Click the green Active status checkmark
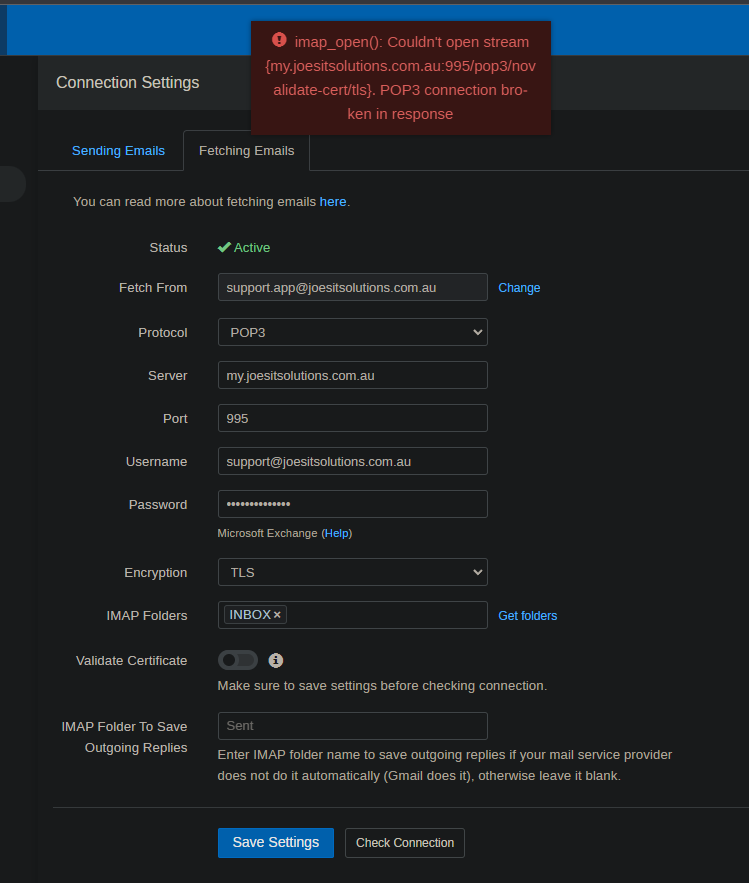Viewport: 749px width, 883px height. (224, 247)
